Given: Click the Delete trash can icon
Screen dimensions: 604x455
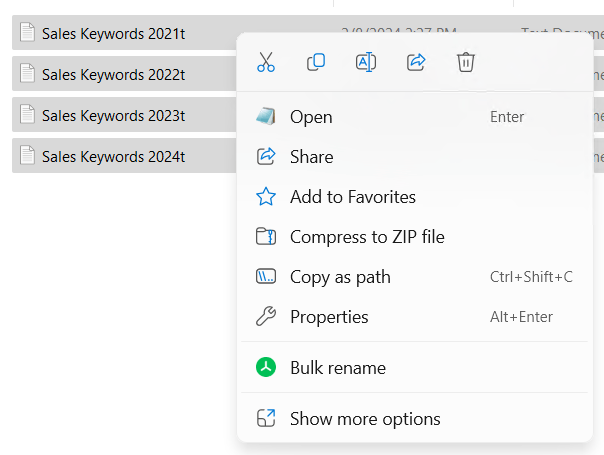Looking at the screenshot, I should [466, 62].
